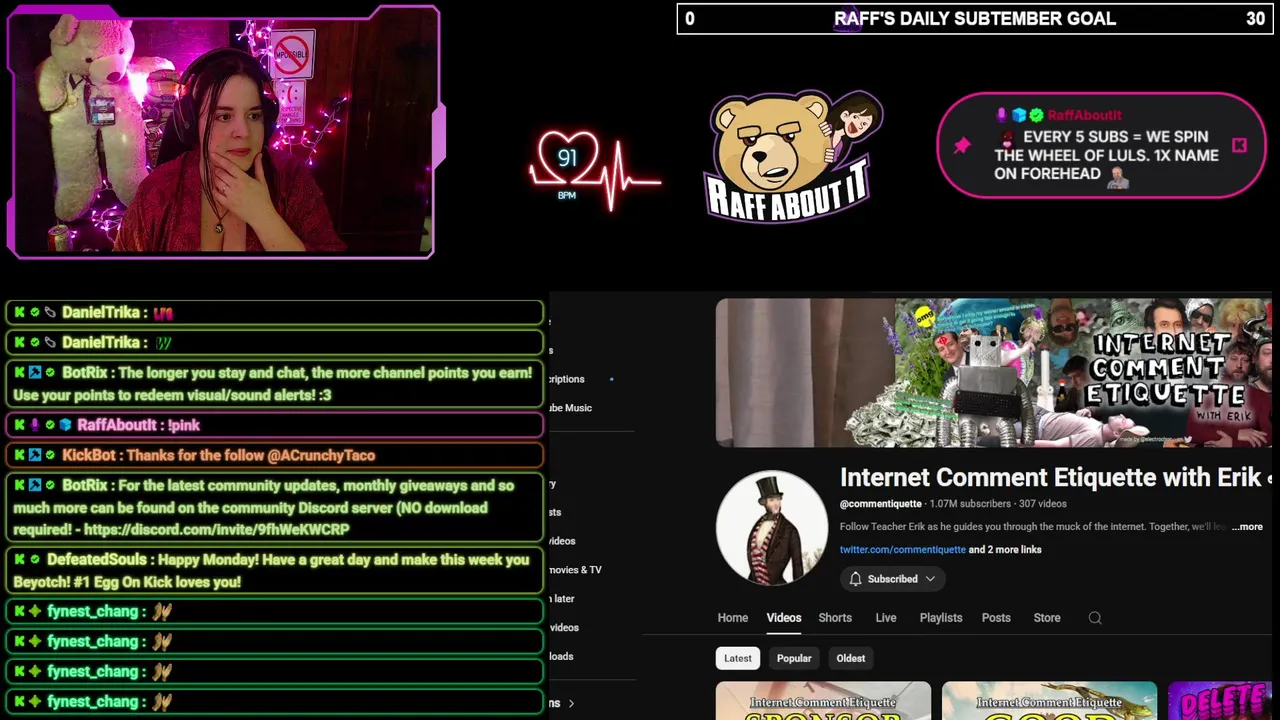Click the Kick logo on pinned message

tap(1239, 145)
